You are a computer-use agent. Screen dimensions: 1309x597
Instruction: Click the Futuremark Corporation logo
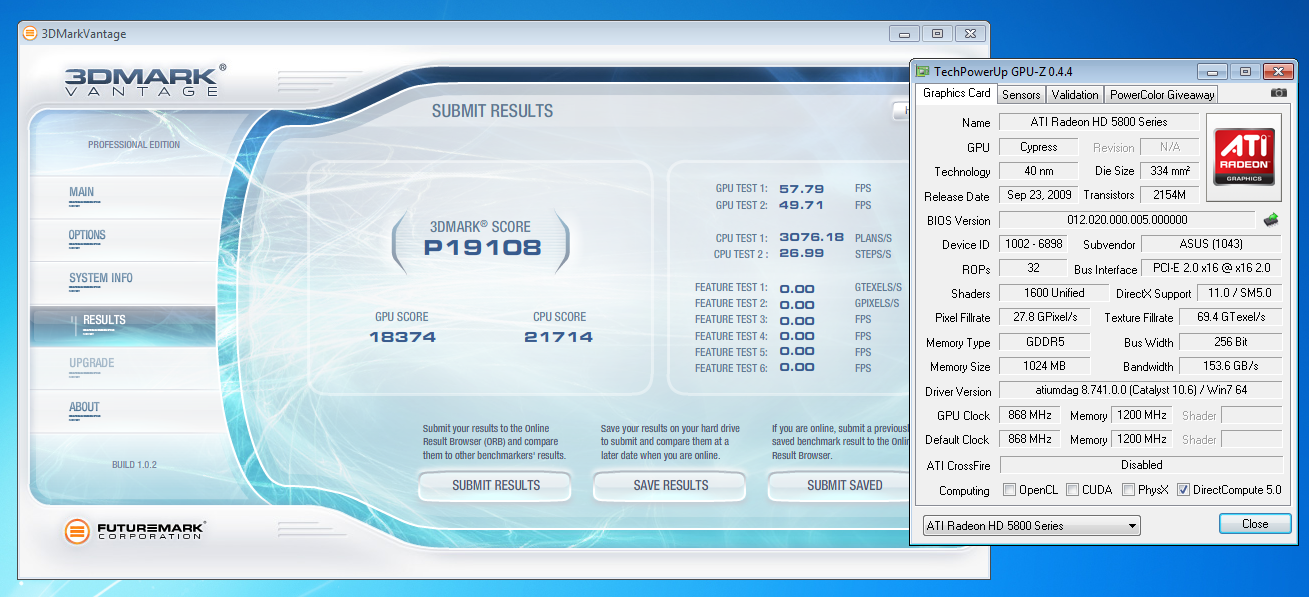coord(135,531)
